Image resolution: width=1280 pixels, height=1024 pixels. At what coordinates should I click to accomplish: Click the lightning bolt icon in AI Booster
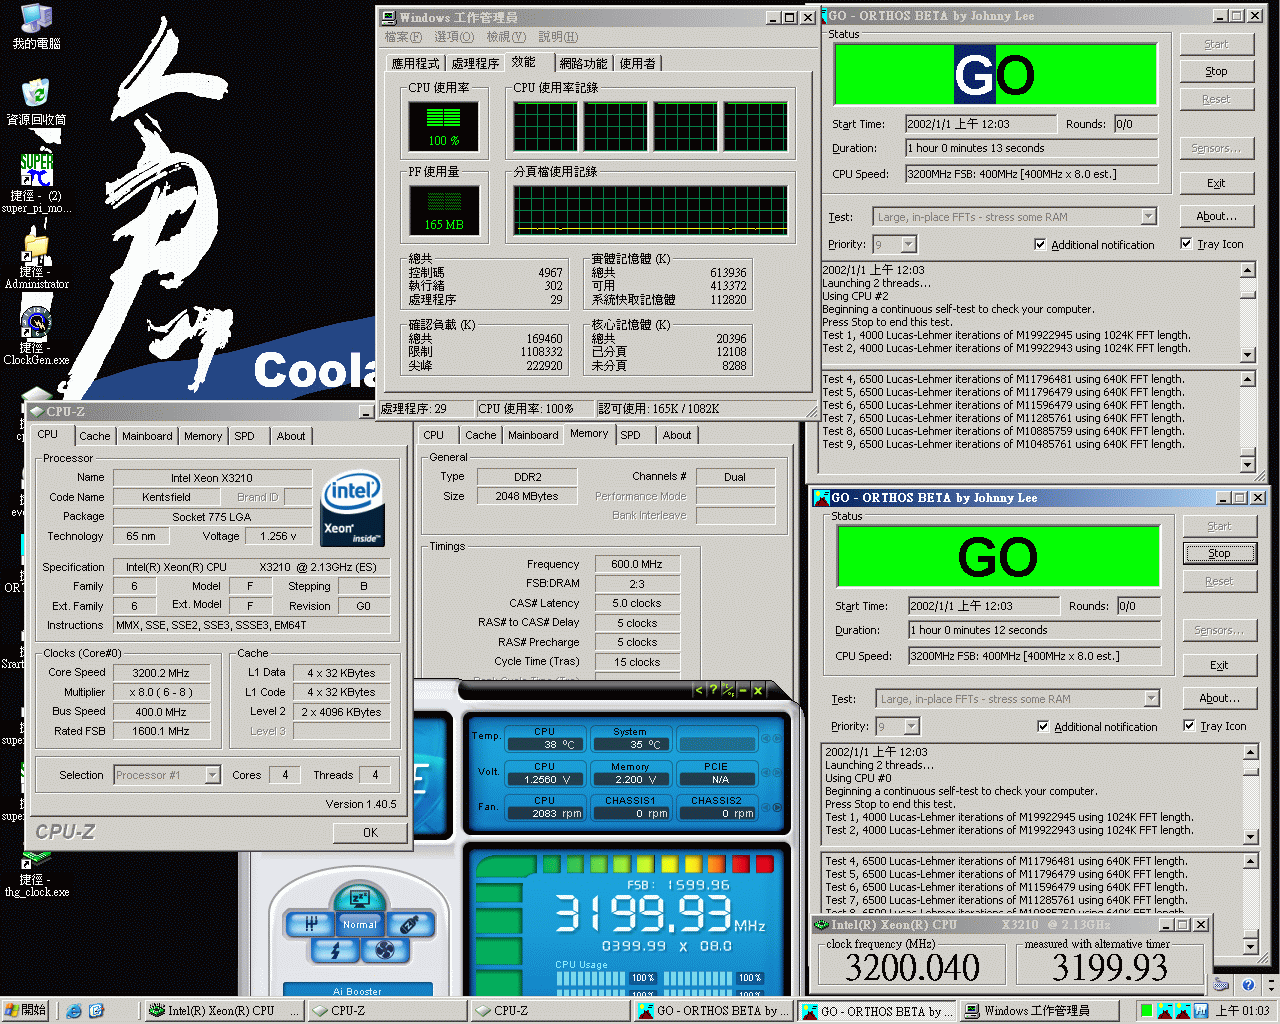tap(335, 950)
